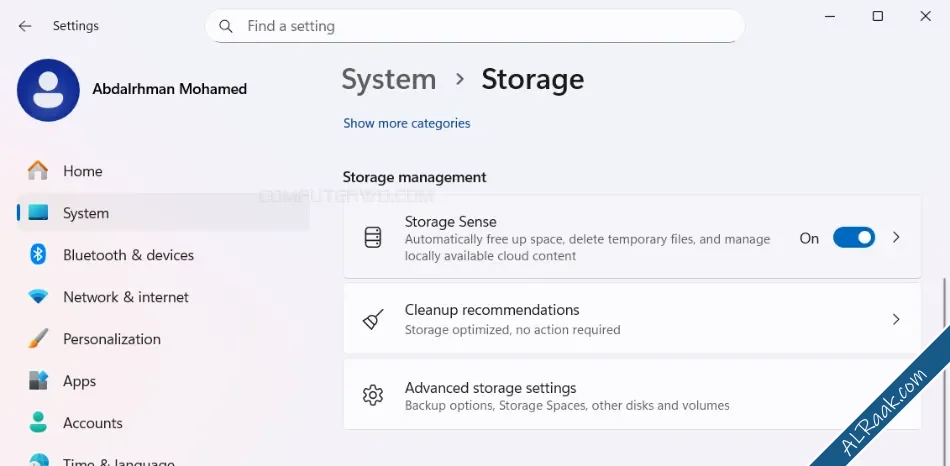Click the System monitor icon
950x466 pixels.
pyautogui.click(x=38, y=213)
